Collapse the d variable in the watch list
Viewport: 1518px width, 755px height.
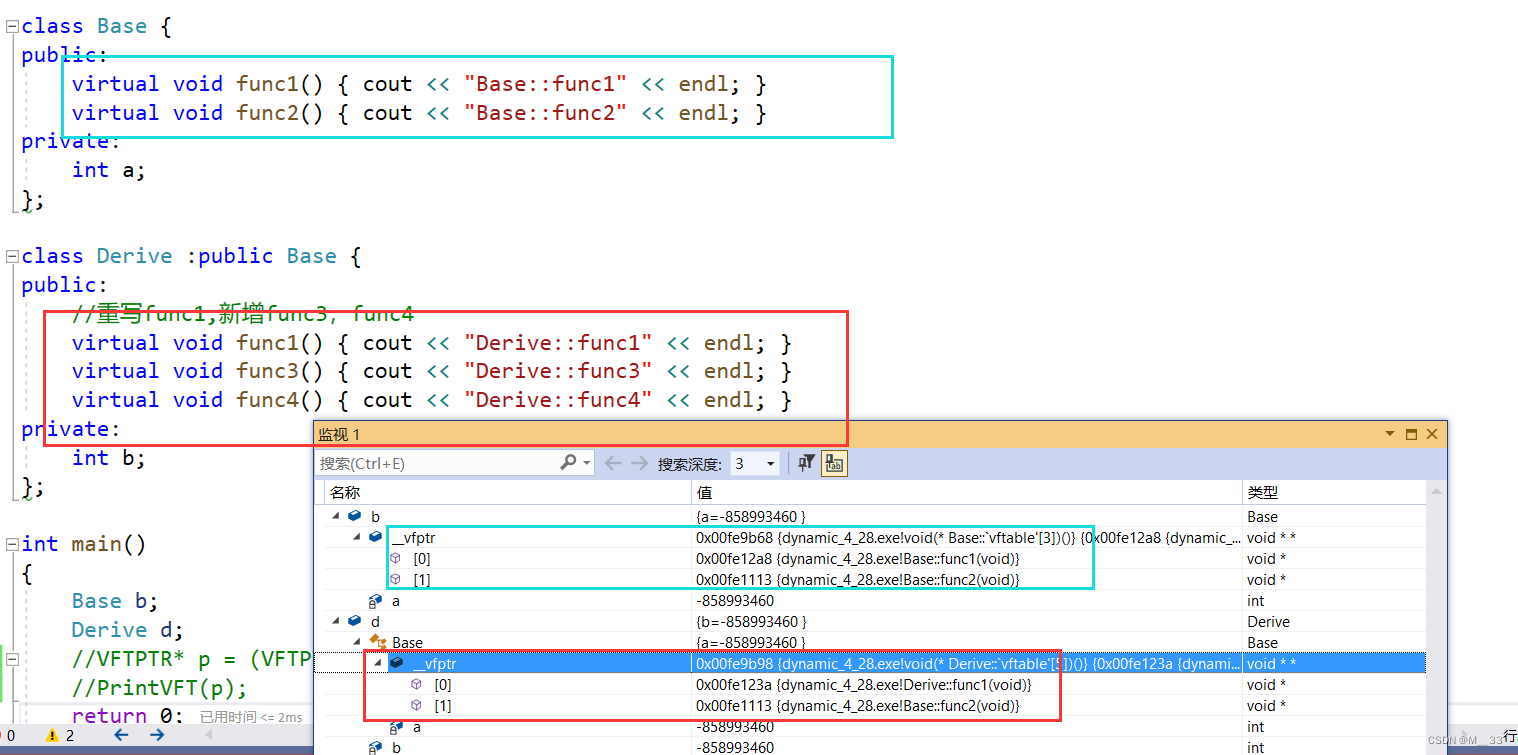336,621
